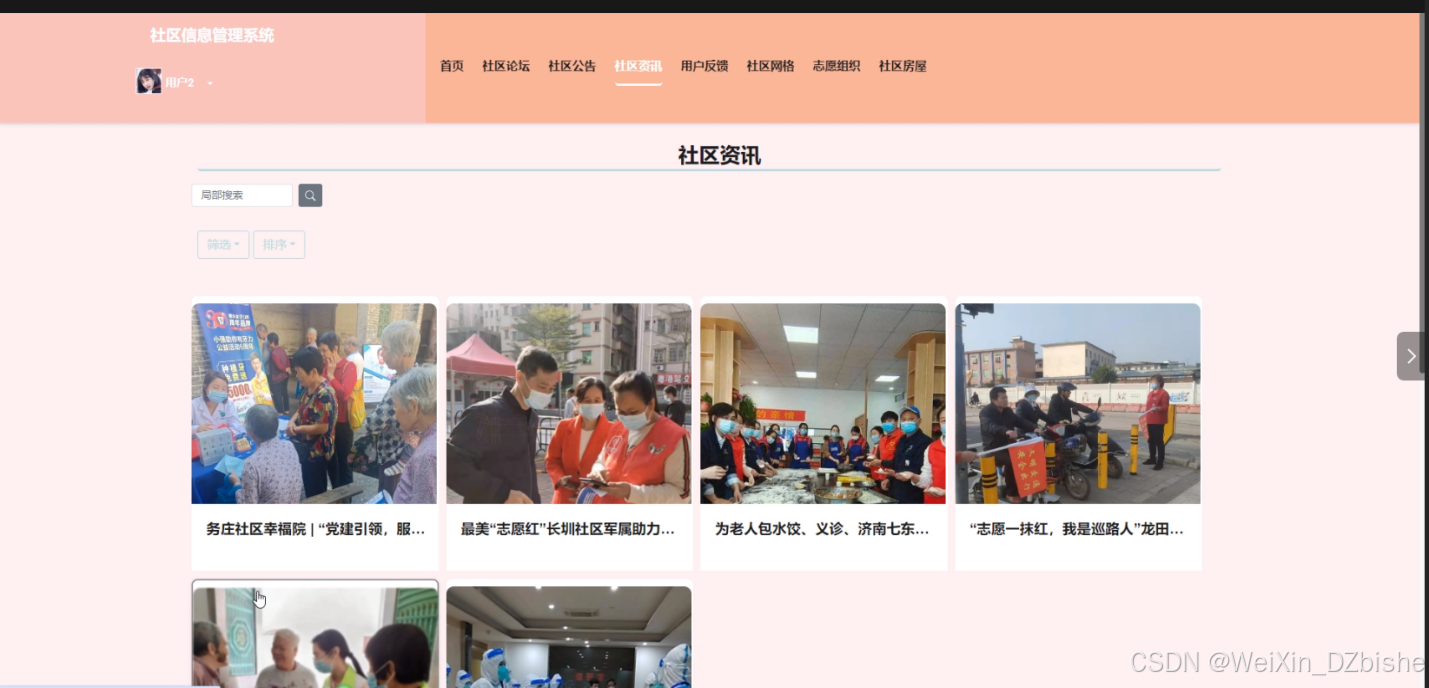The width and height of the screenshot is (1429, 688).
Task: Click the right-side panel expand chevron
Action: point(1410,356)
